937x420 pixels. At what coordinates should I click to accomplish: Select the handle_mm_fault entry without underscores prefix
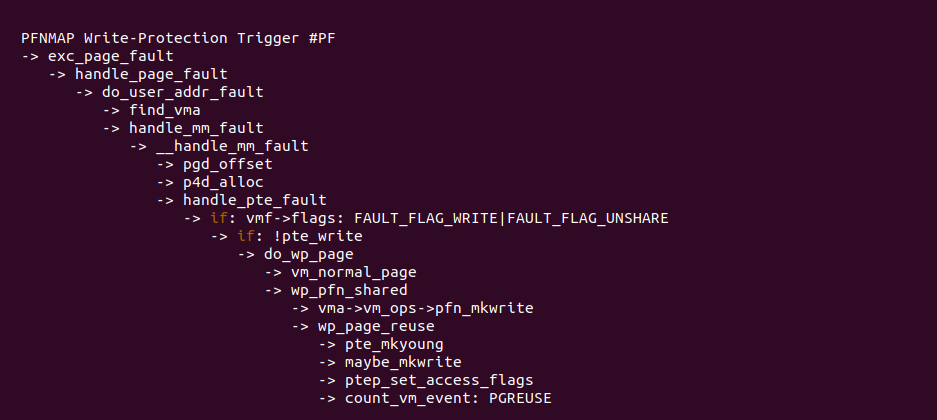pyautogui.click(x=196, y=128)
